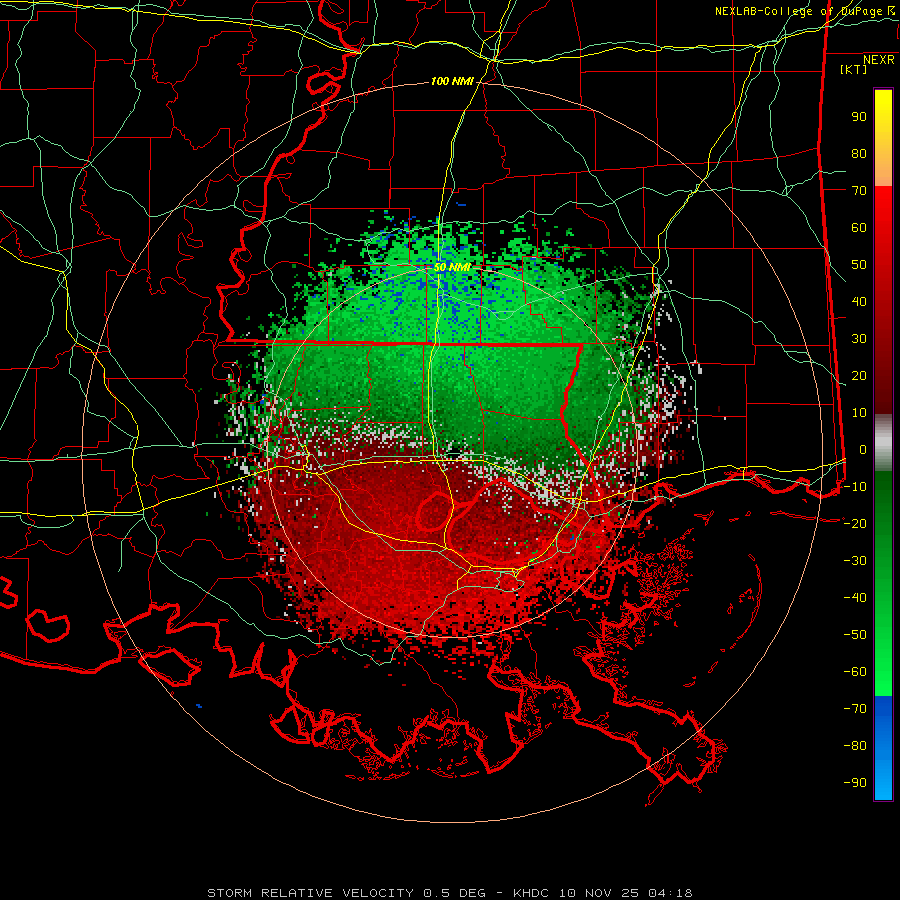Click the 100 NMI range ring label
Image resolution: width=900 pixels, height=900 pixels.
click(452, 82)
